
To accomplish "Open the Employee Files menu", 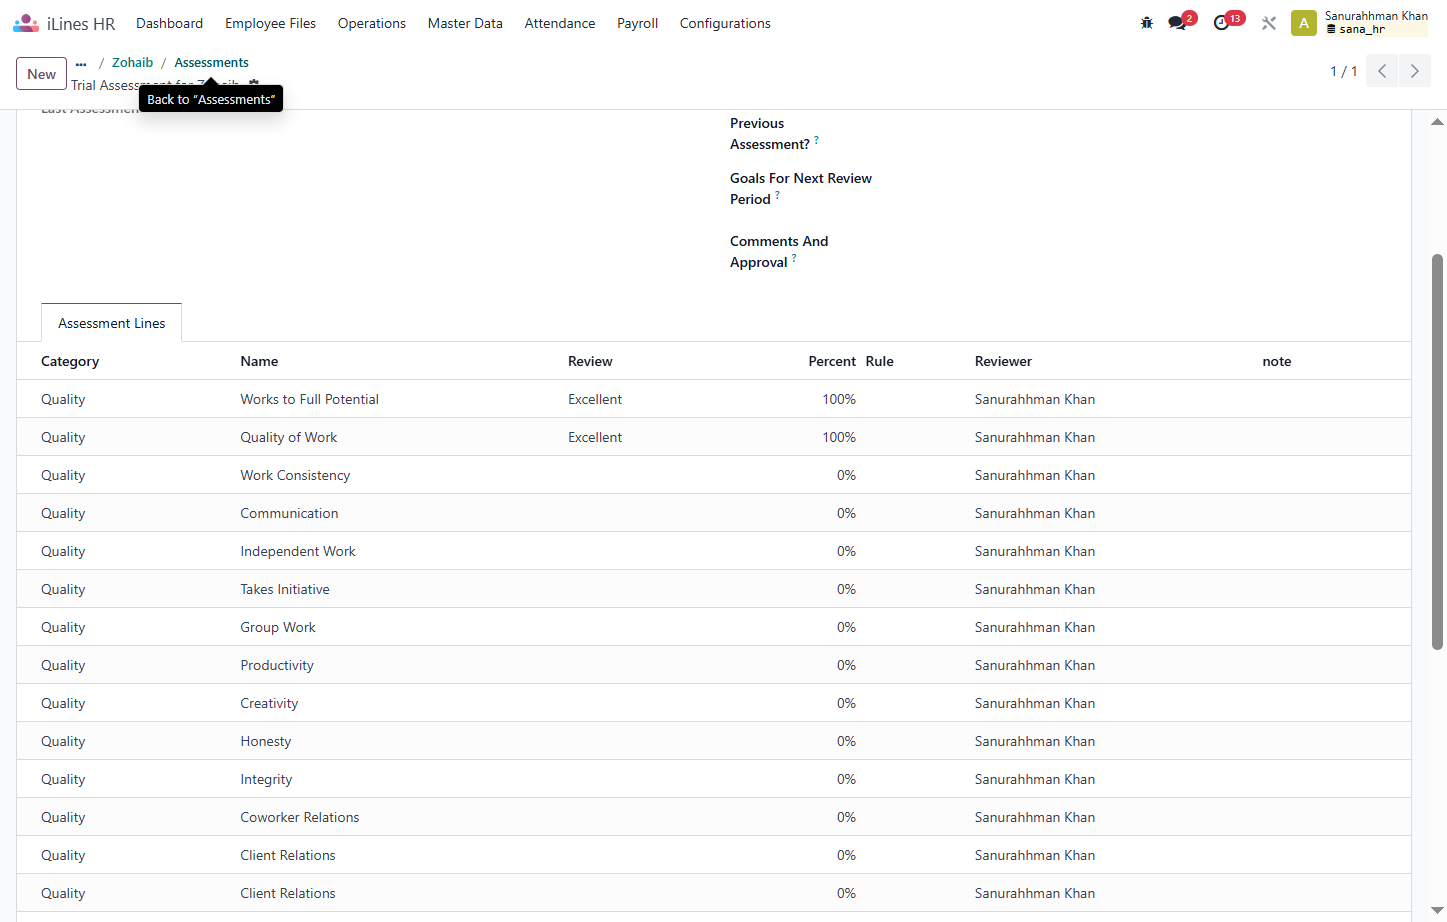I will click(x=270, y=23).
